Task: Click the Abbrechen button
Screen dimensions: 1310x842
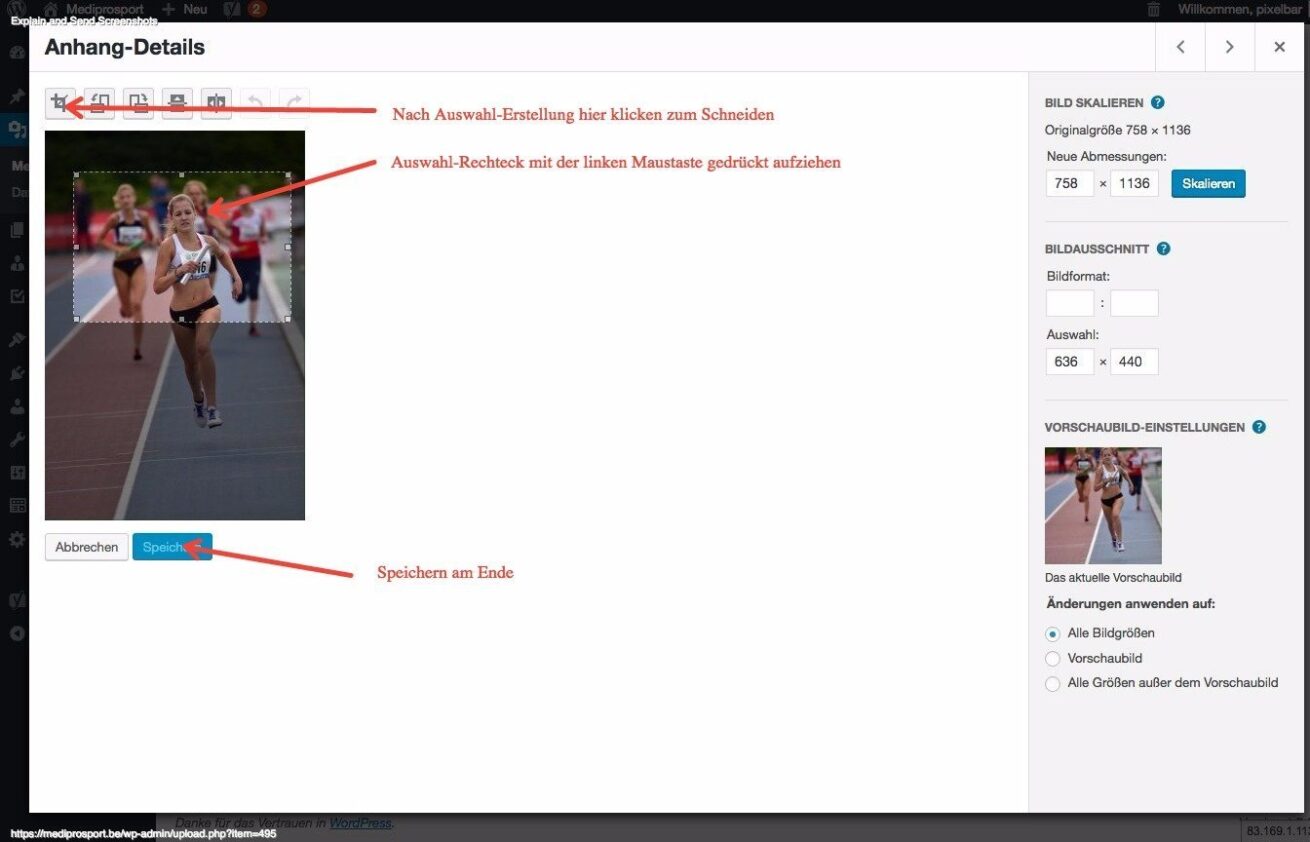Action: click(87, 547)
